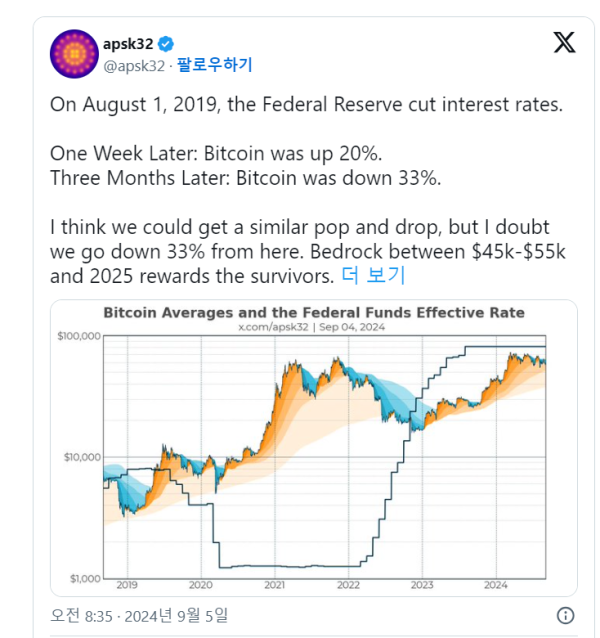Click the $1,000 axis label
600x638 pixels.
tap(82, 578)
